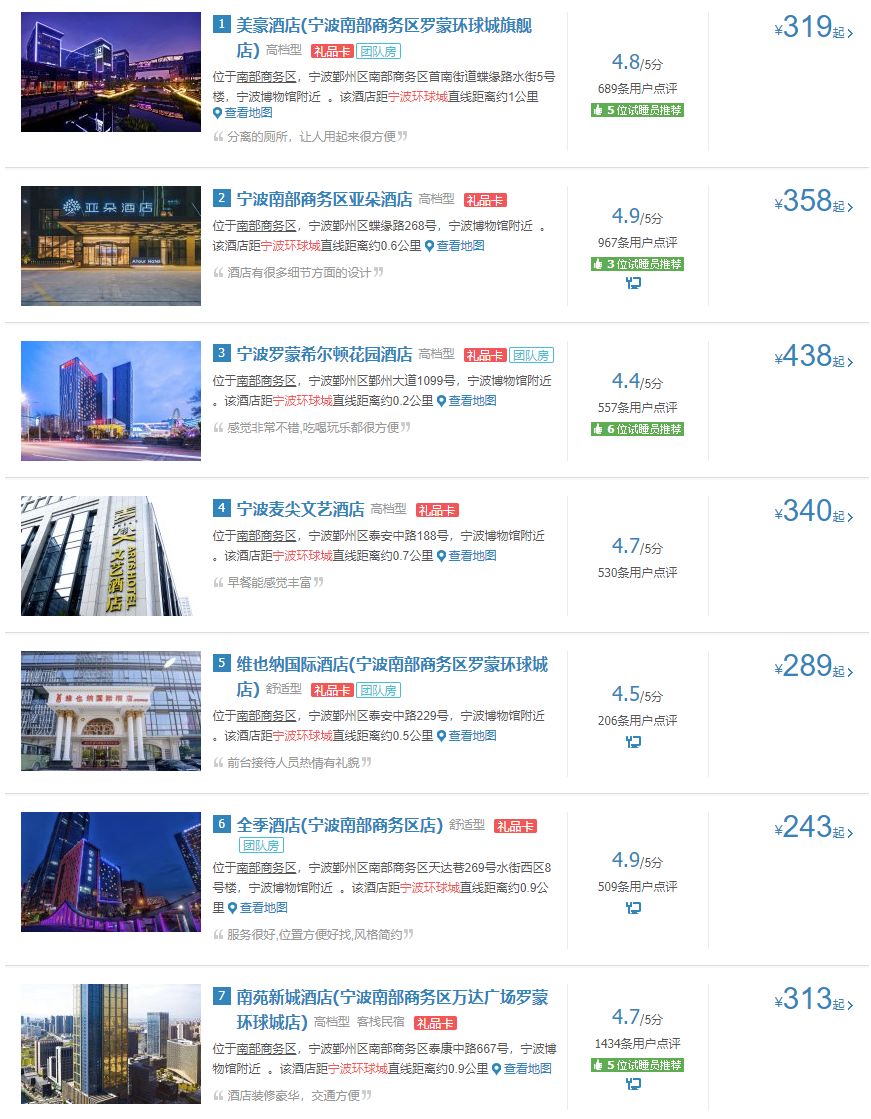The height and width of the screenshot is (1119, 871).
Task: Click the computer icon under 全季酒店 rating
Action: coord(633,908)
